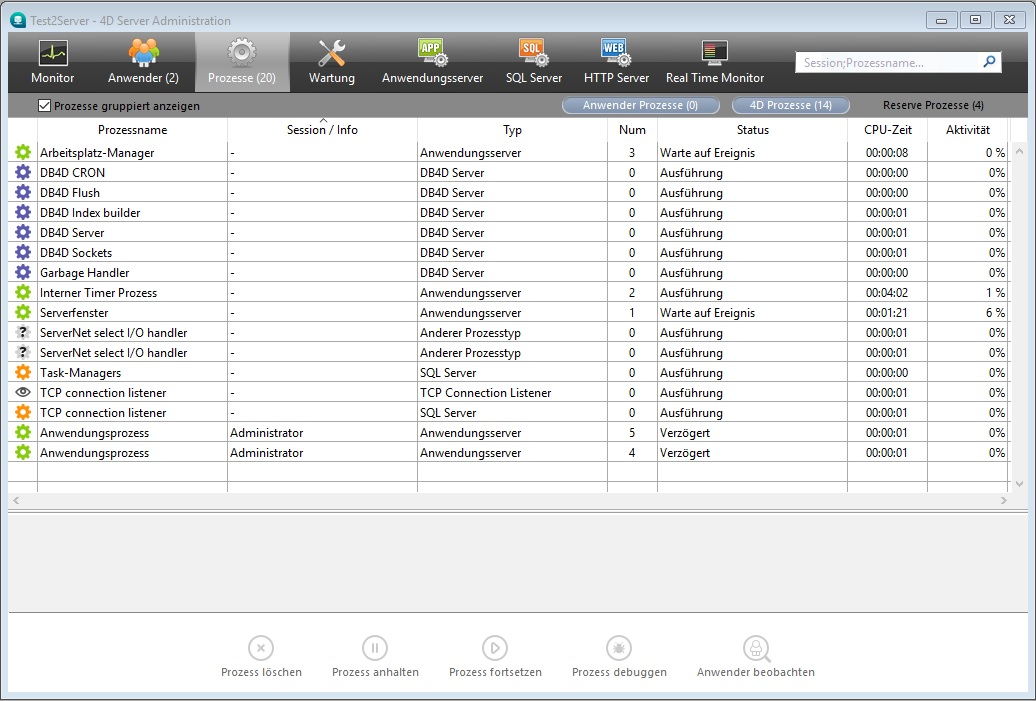Open the Wartung maintenance tools page

[331, 53]
